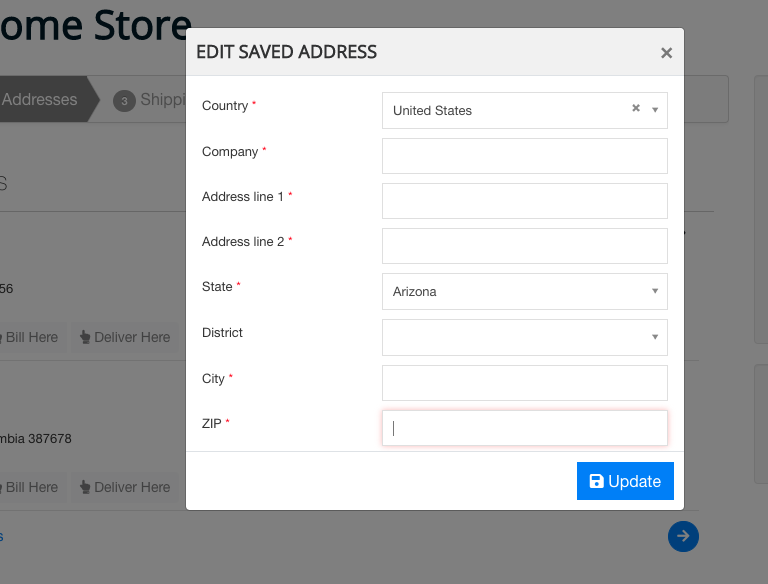The image size is (768, 584).
Task: Click the Edit Saved Address title
Action: 287,52
